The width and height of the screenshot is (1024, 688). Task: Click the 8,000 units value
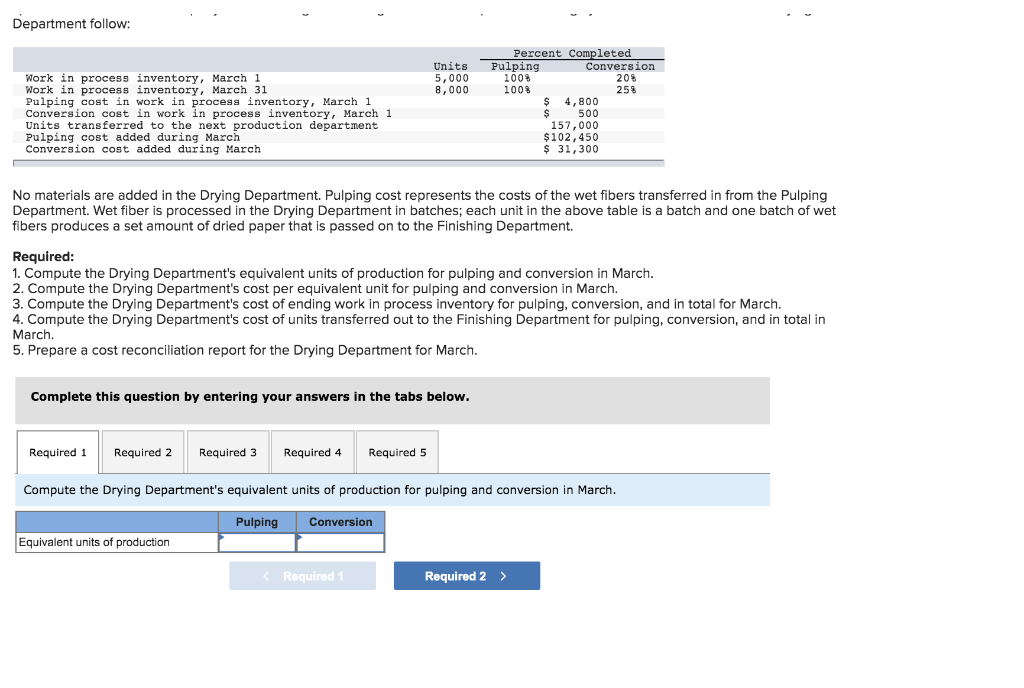(x=452, y=90)
